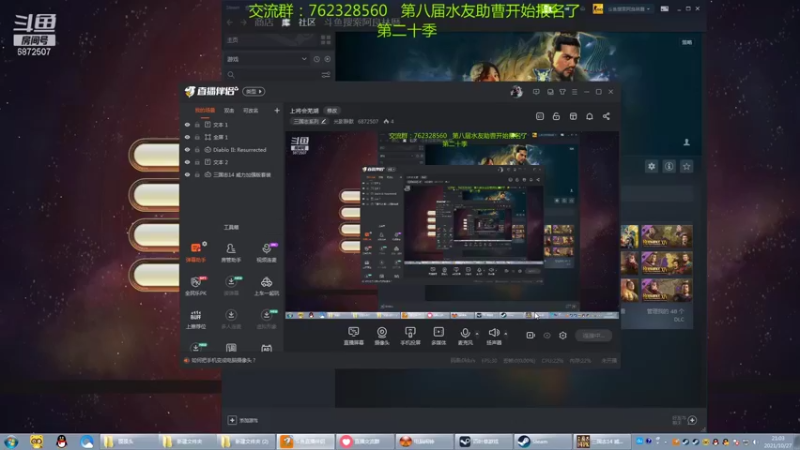Screen dimensions: 800x450
Task: Toggle visibility of 文本 1 layer
Action: [187, 124]
